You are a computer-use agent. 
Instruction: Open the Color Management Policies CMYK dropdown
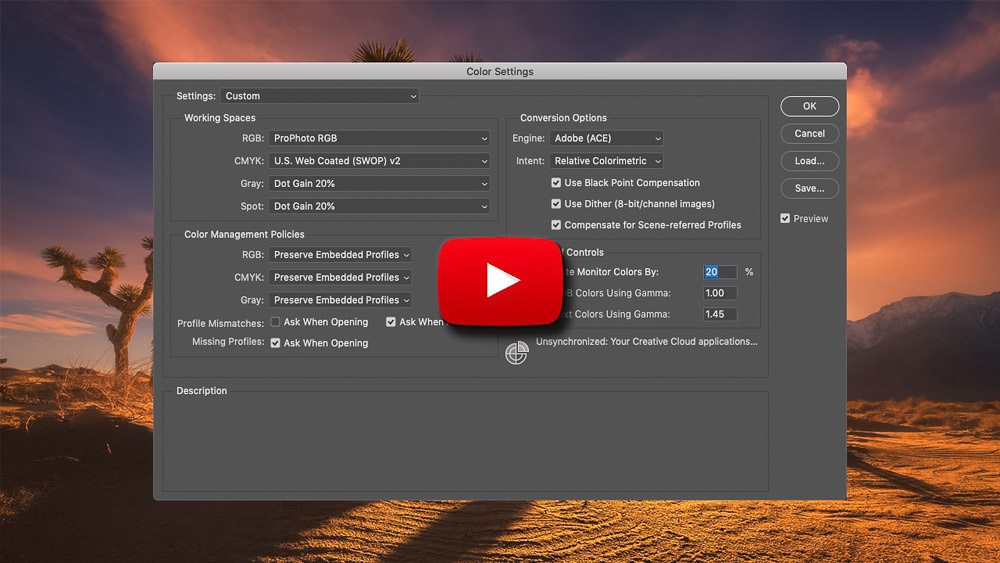[340, 277]
